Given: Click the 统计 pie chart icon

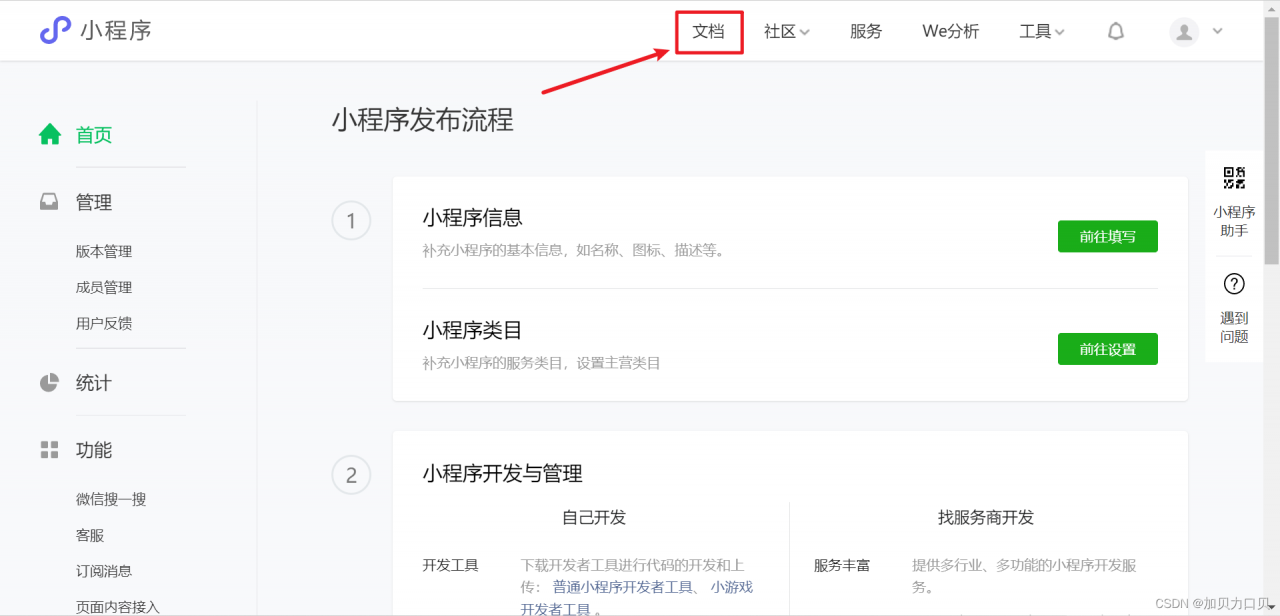Looking at the screenshot, I should [x=48, y=382].
